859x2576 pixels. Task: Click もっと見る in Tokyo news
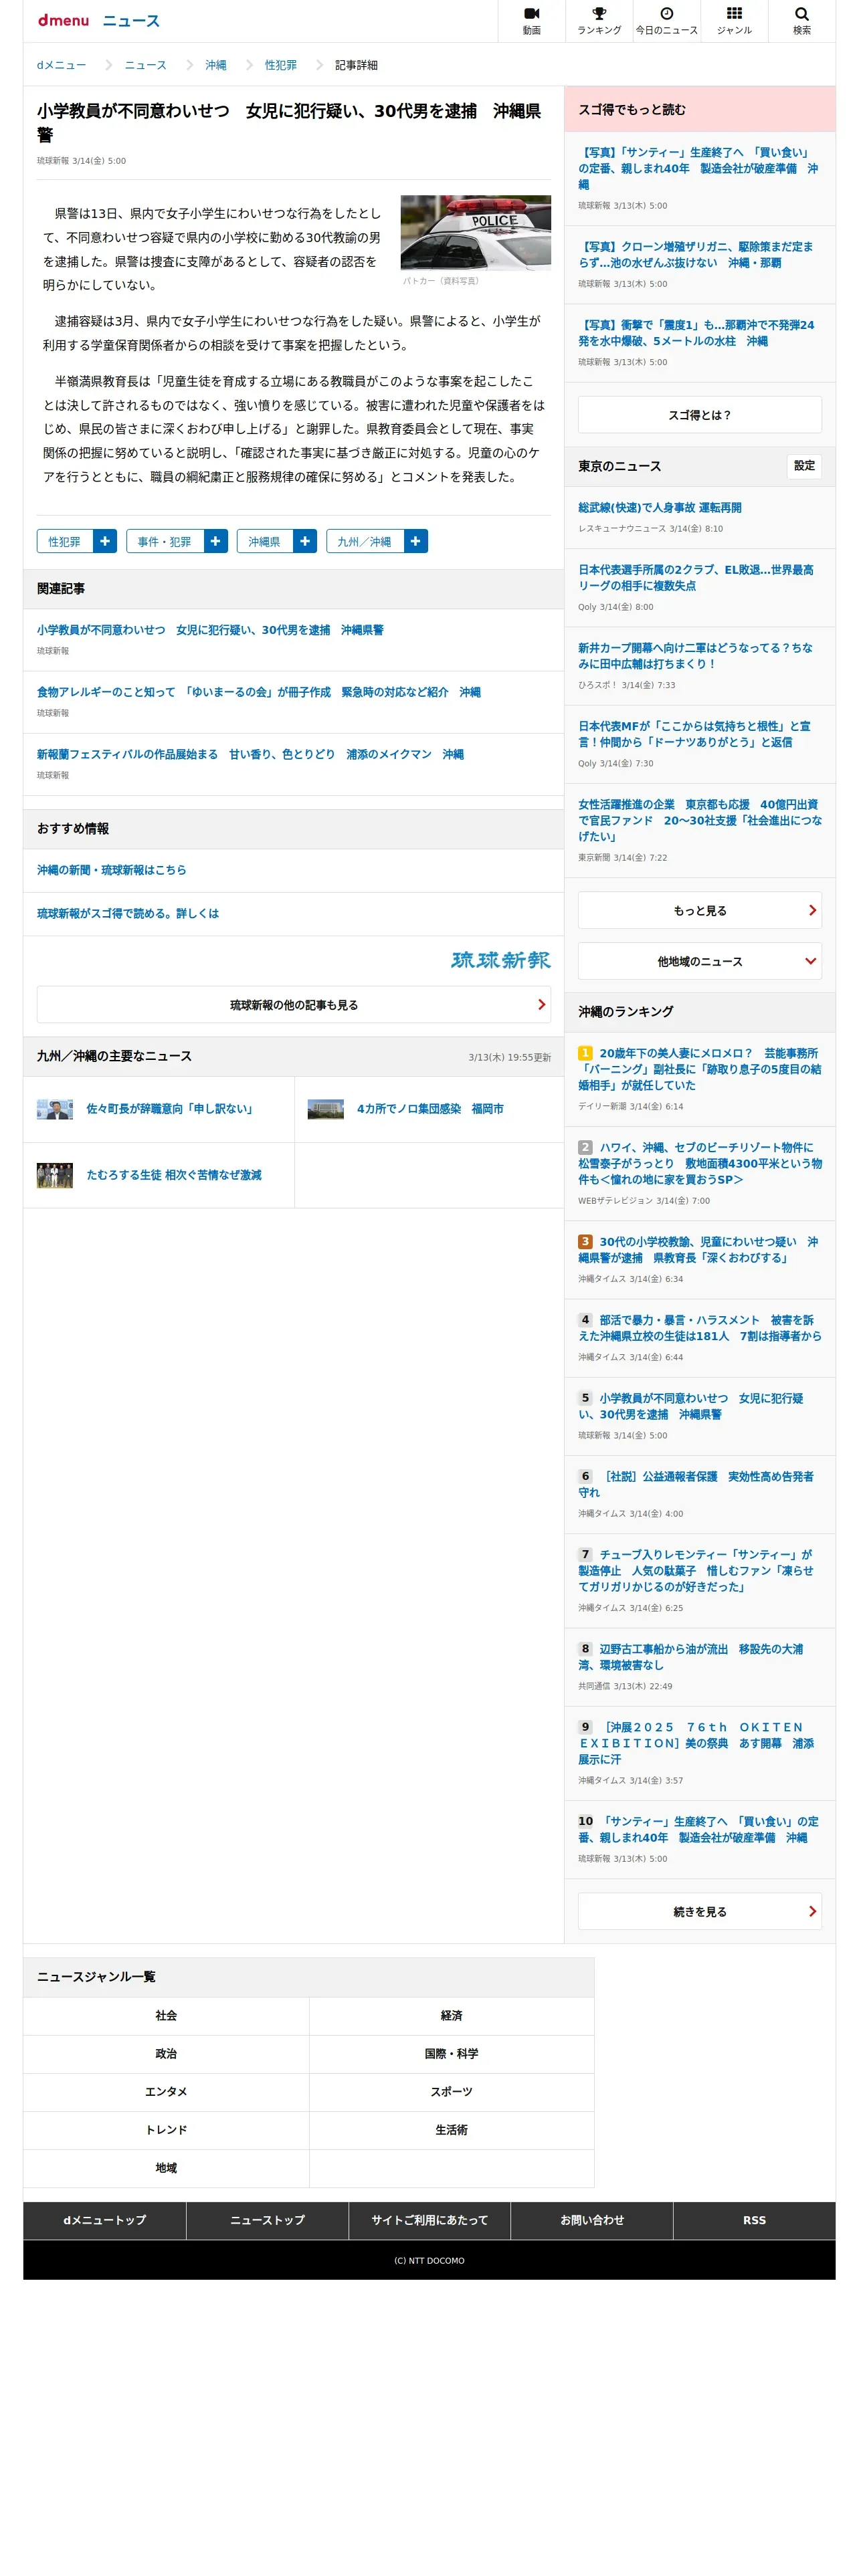699,910
